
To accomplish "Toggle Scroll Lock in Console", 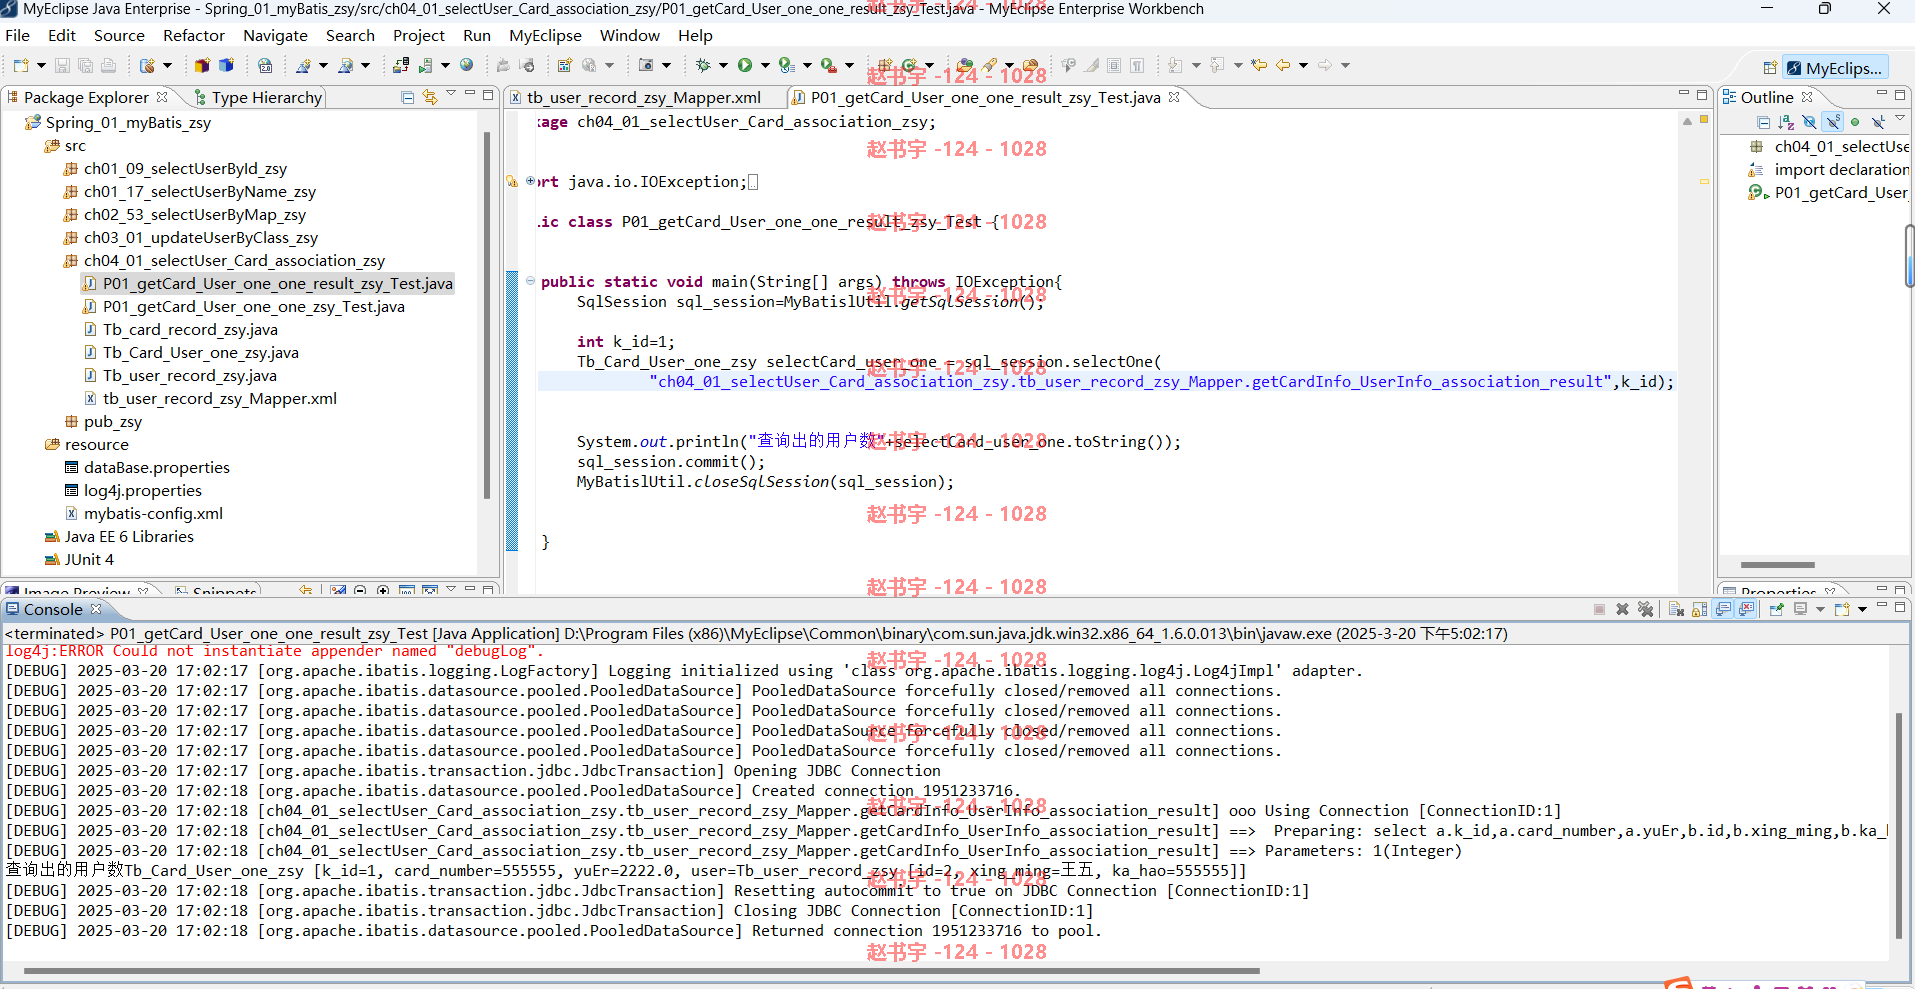I will [1699, 609].
